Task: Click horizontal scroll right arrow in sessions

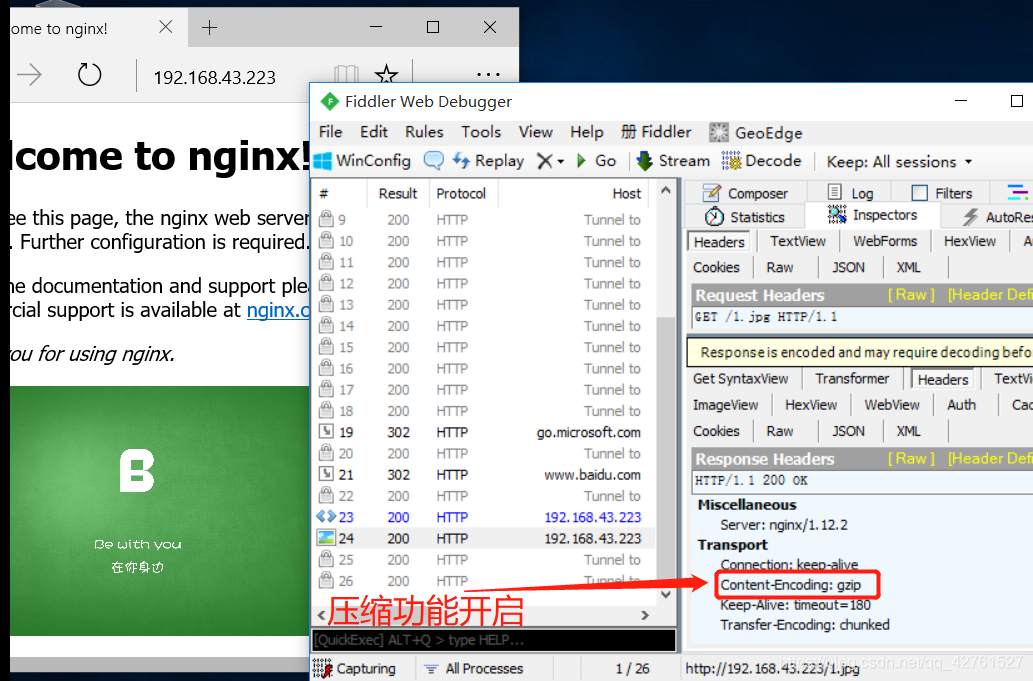Action: tap(645, 615)
